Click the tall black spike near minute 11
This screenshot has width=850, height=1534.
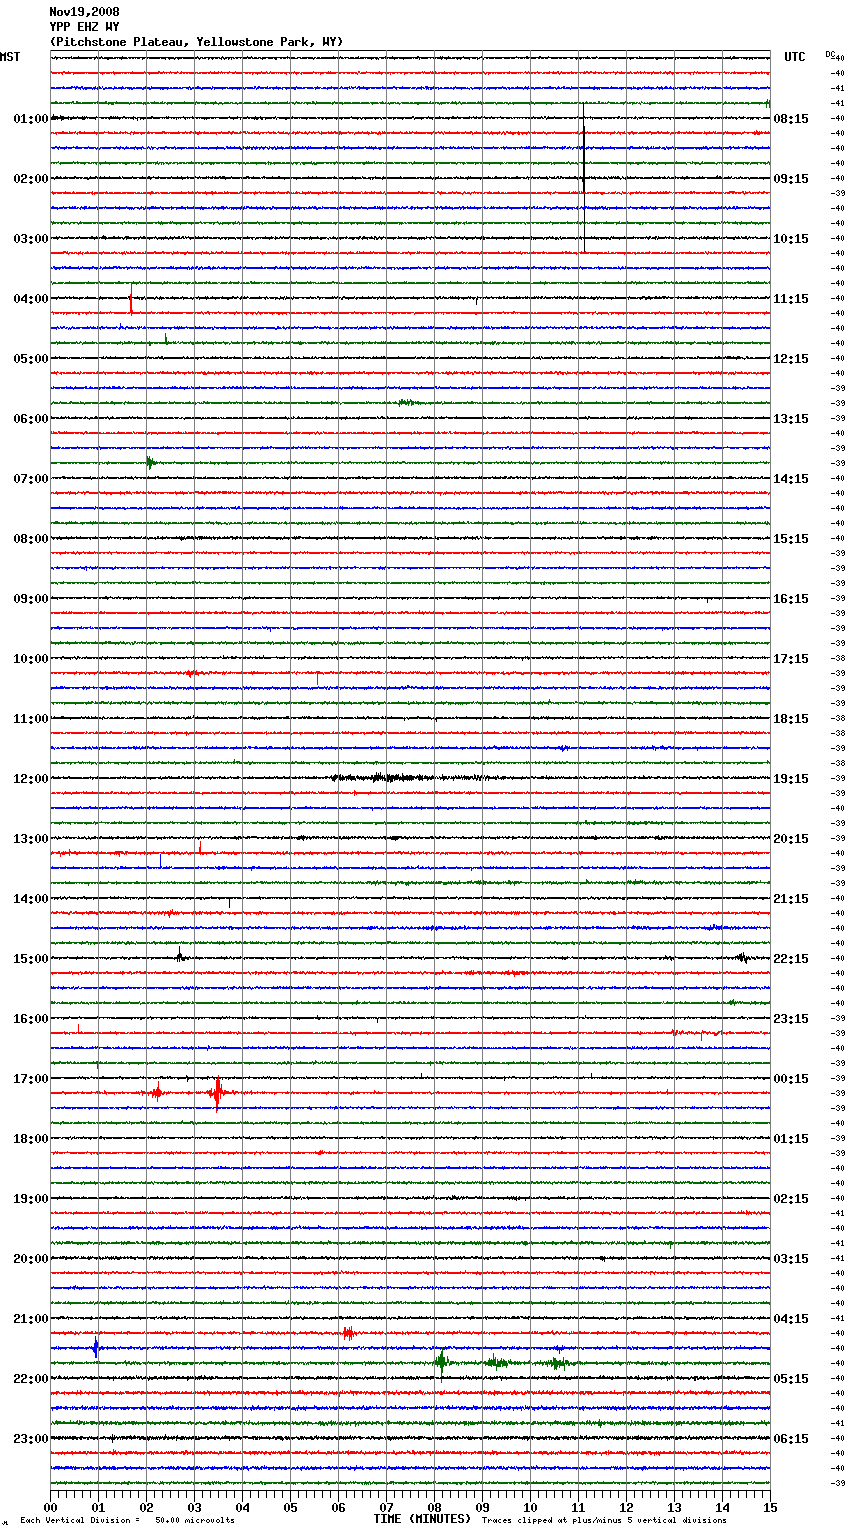click(x=584, y=178)
